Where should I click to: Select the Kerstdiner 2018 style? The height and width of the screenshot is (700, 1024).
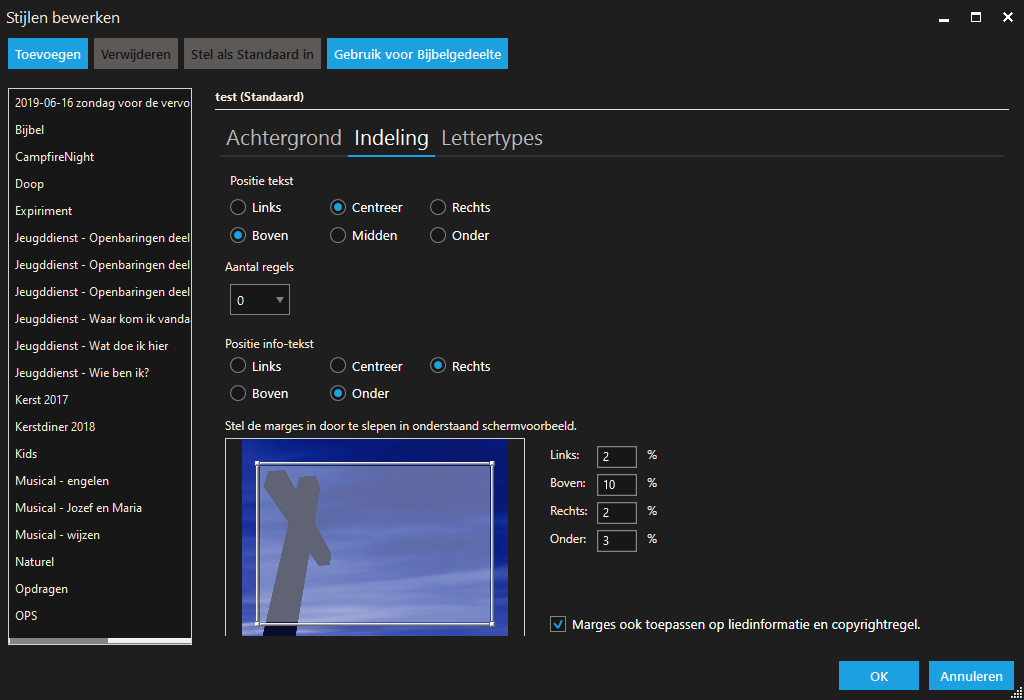click(100, 427)
